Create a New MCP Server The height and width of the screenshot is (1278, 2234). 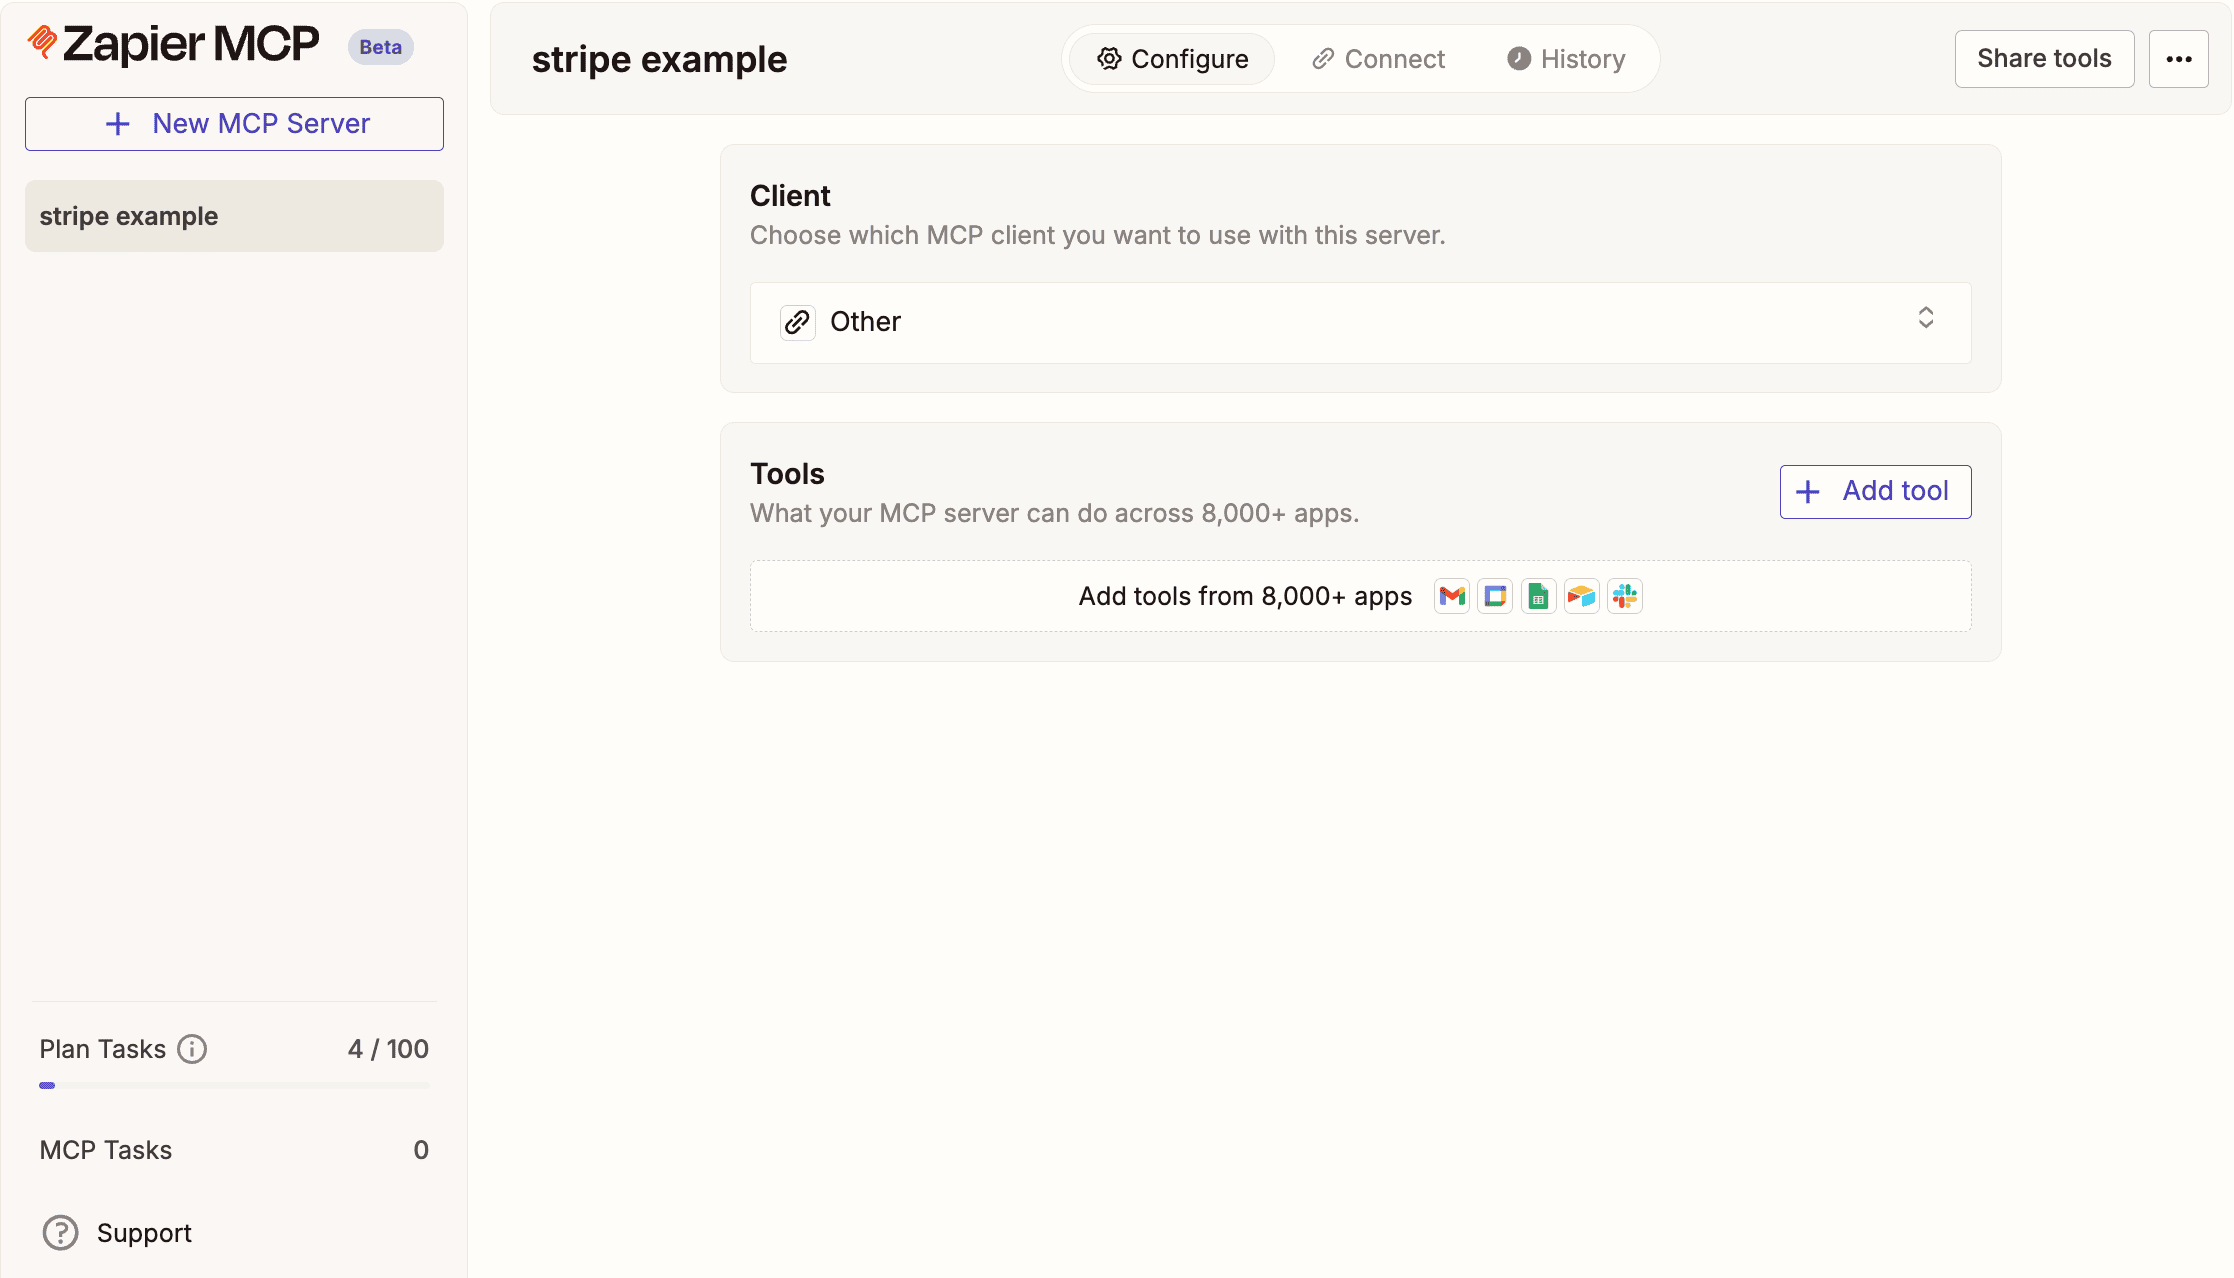click(x=234, y=124)
